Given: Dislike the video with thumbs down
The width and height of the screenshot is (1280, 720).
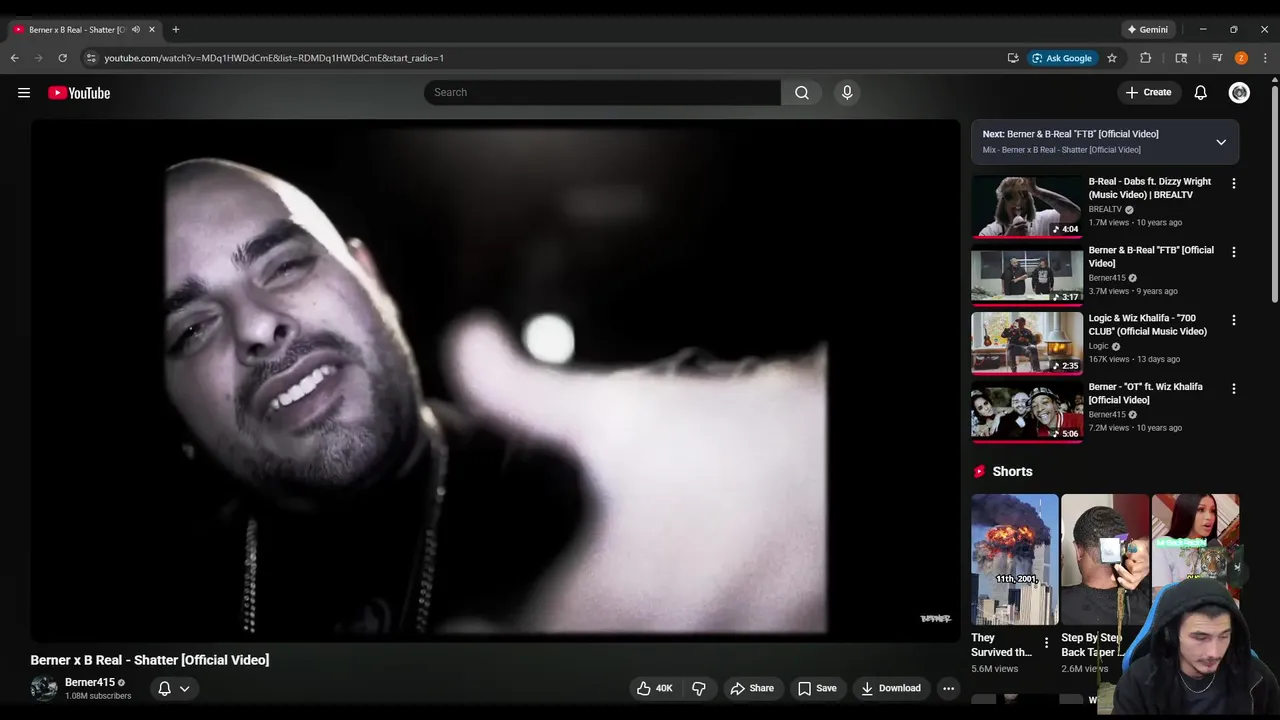Looking at the screenshot, I should (x=699, y=688).
